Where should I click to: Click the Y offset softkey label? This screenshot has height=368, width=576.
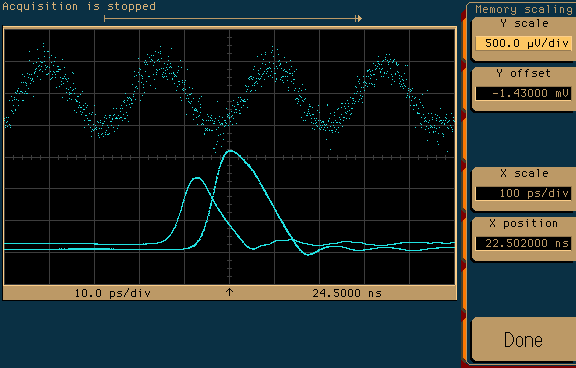[523, 73]
